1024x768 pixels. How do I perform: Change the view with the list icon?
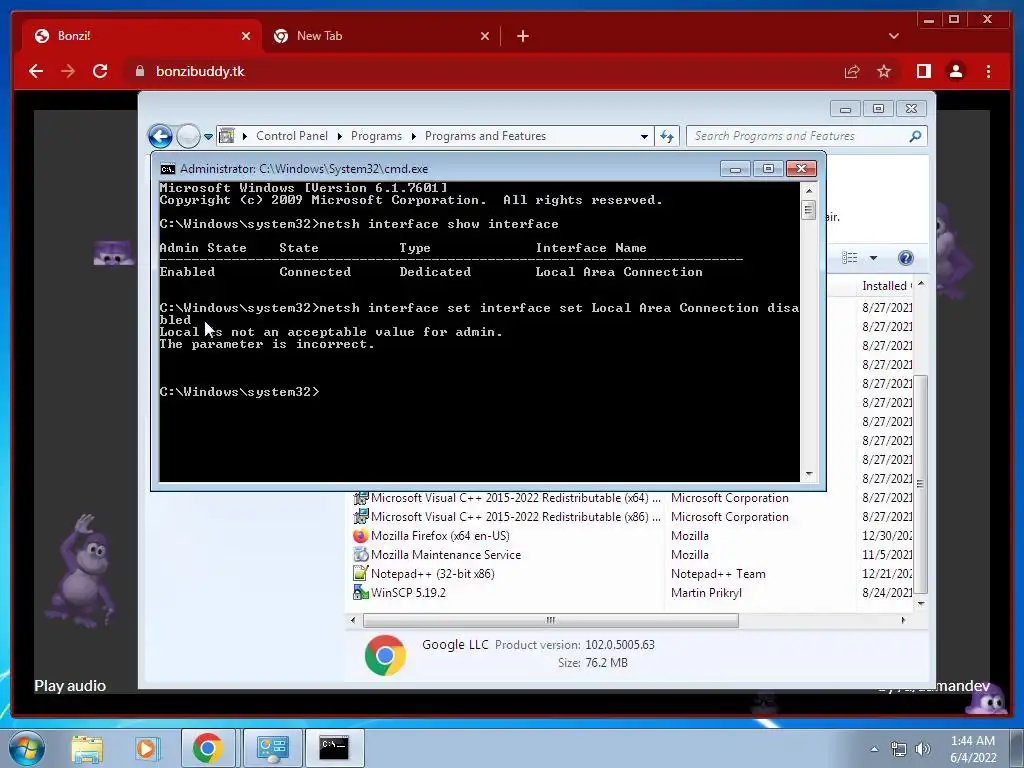click(x=850, y=258)
